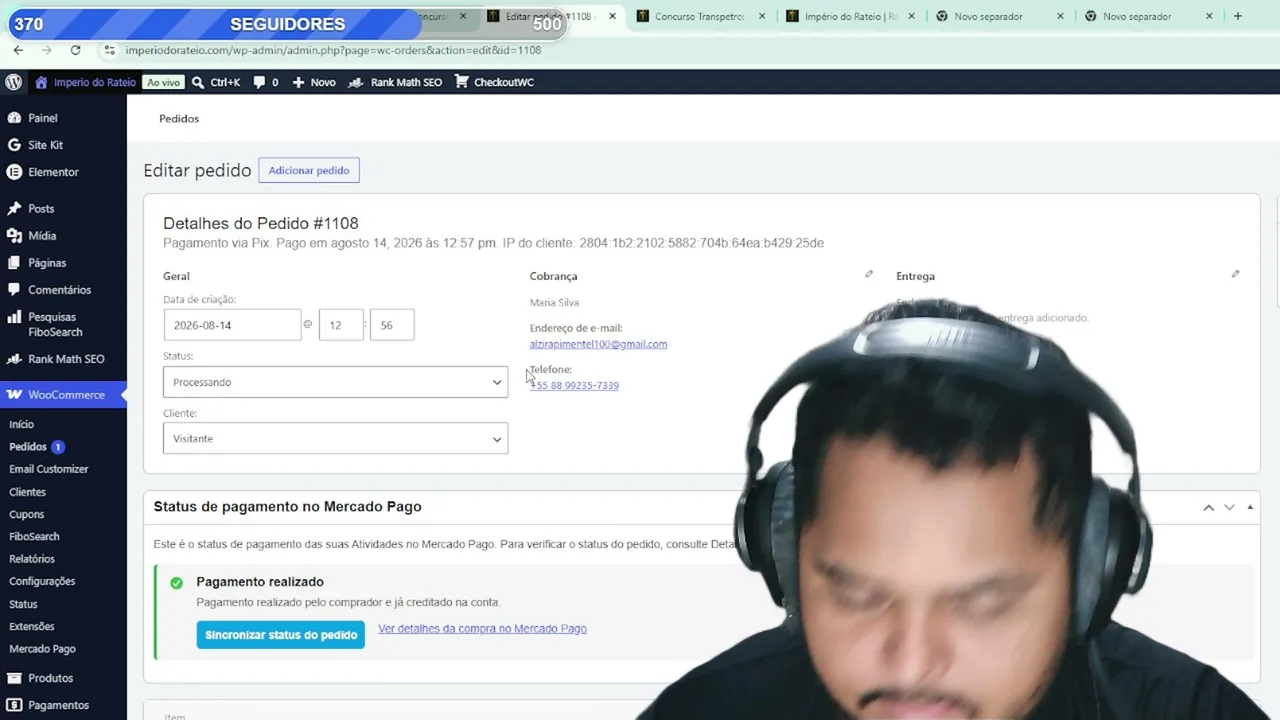The width and height of the screenshot is (1280, 720).
Task: Click the creation date field 2026-08-14
Action: coord(232,325)
